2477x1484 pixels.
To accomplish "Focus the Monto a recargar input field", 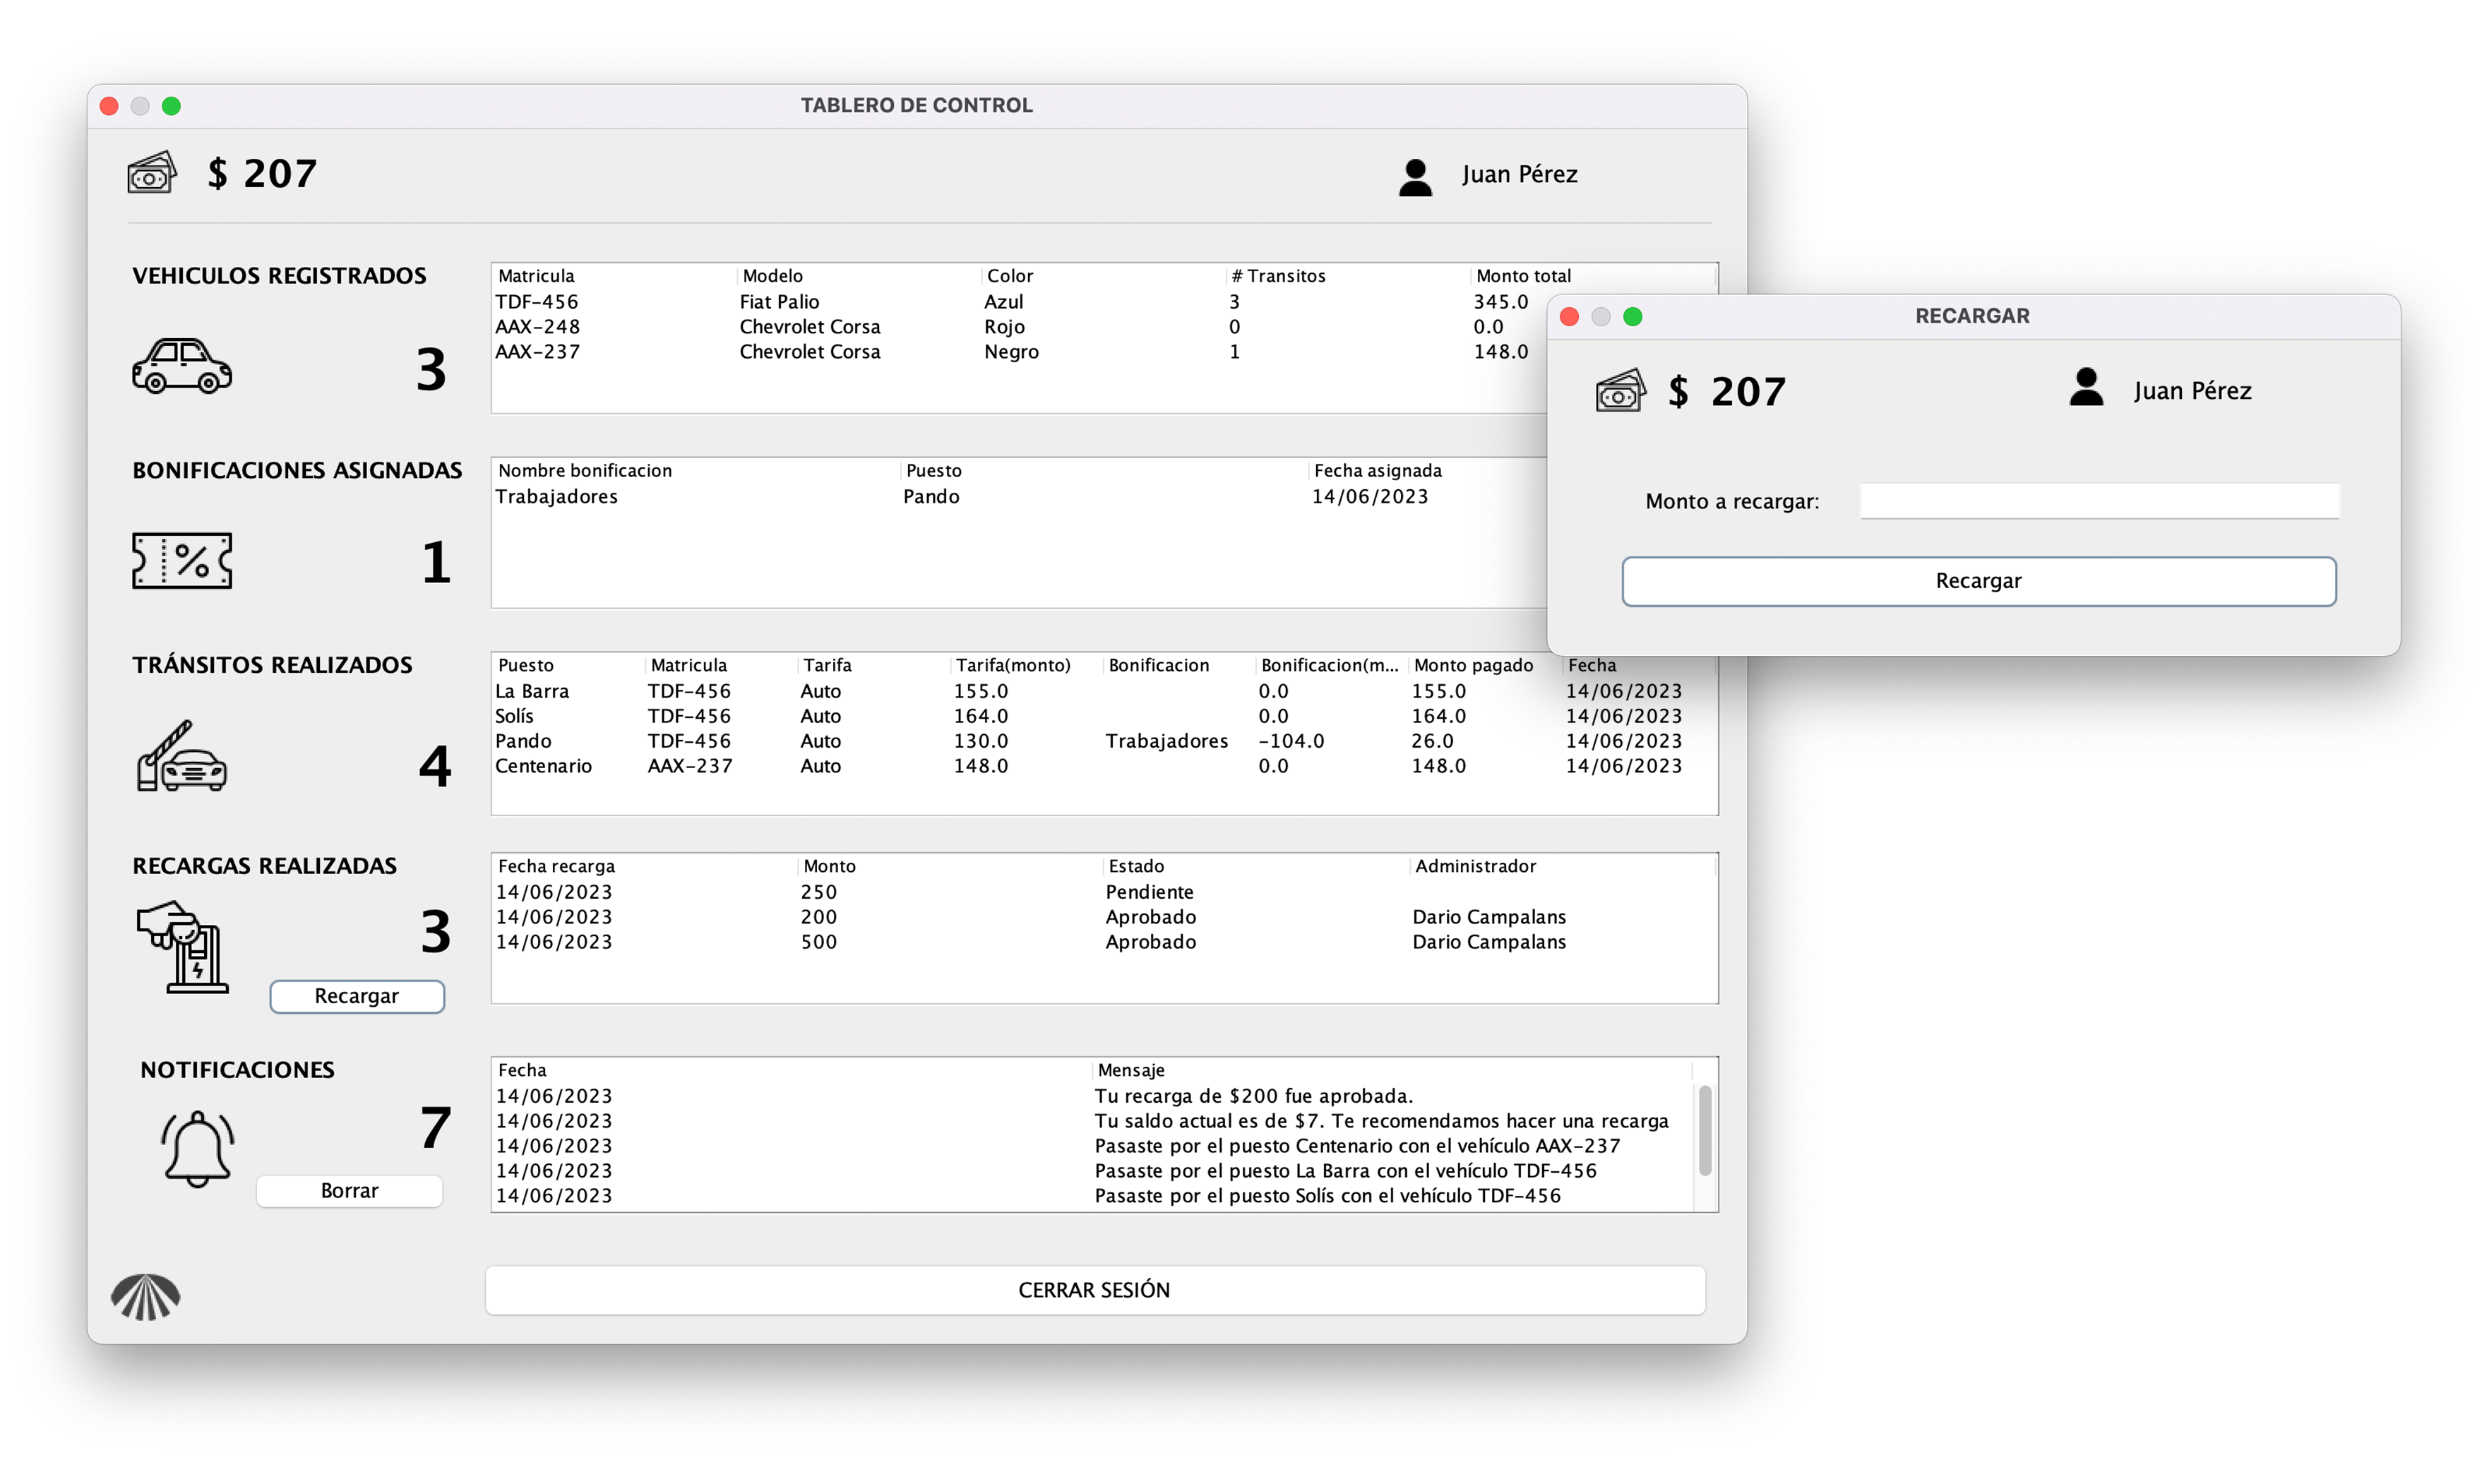I will coord(2098,501).
